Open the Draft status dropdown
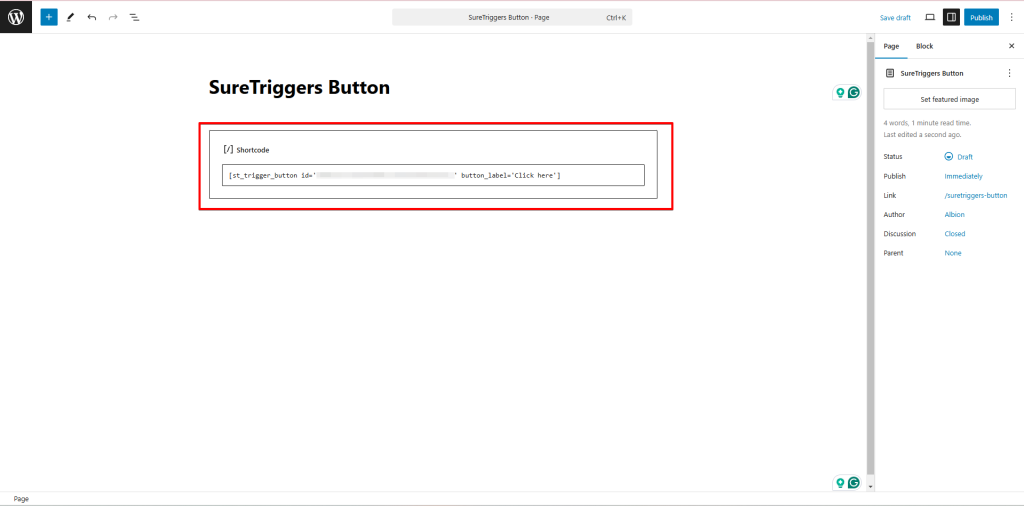The width and height of the screenshot is (1024, 506). [x=958, y=157]
